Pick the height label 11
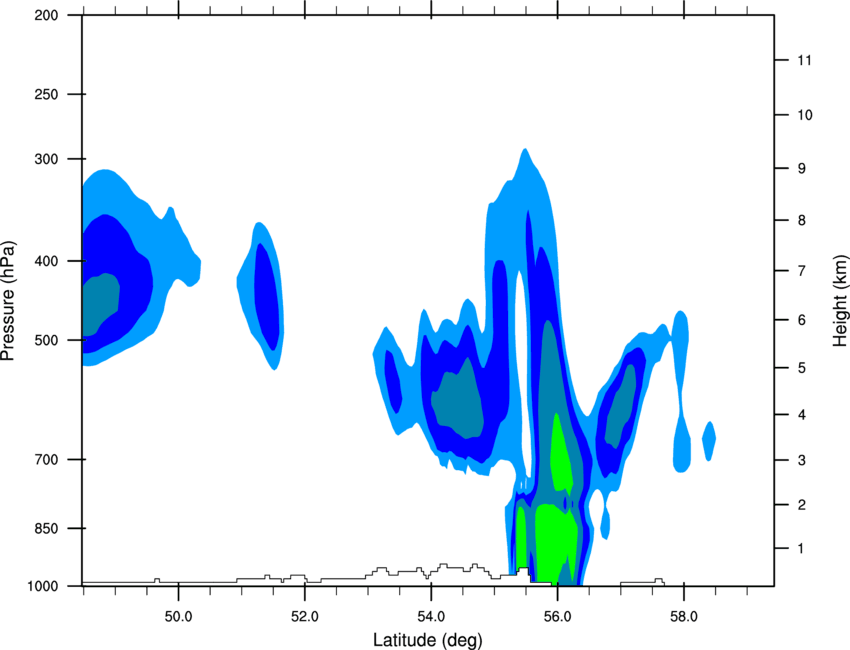 point(804,60)
